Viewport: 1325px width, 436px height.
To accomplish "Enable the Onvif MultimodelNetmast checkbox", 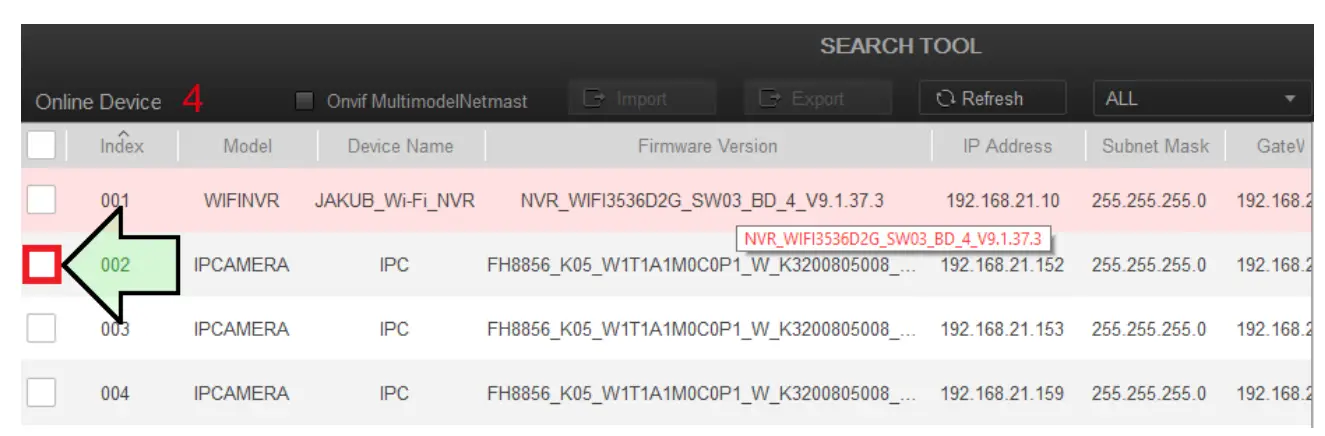I will click(x=305, y=101).
